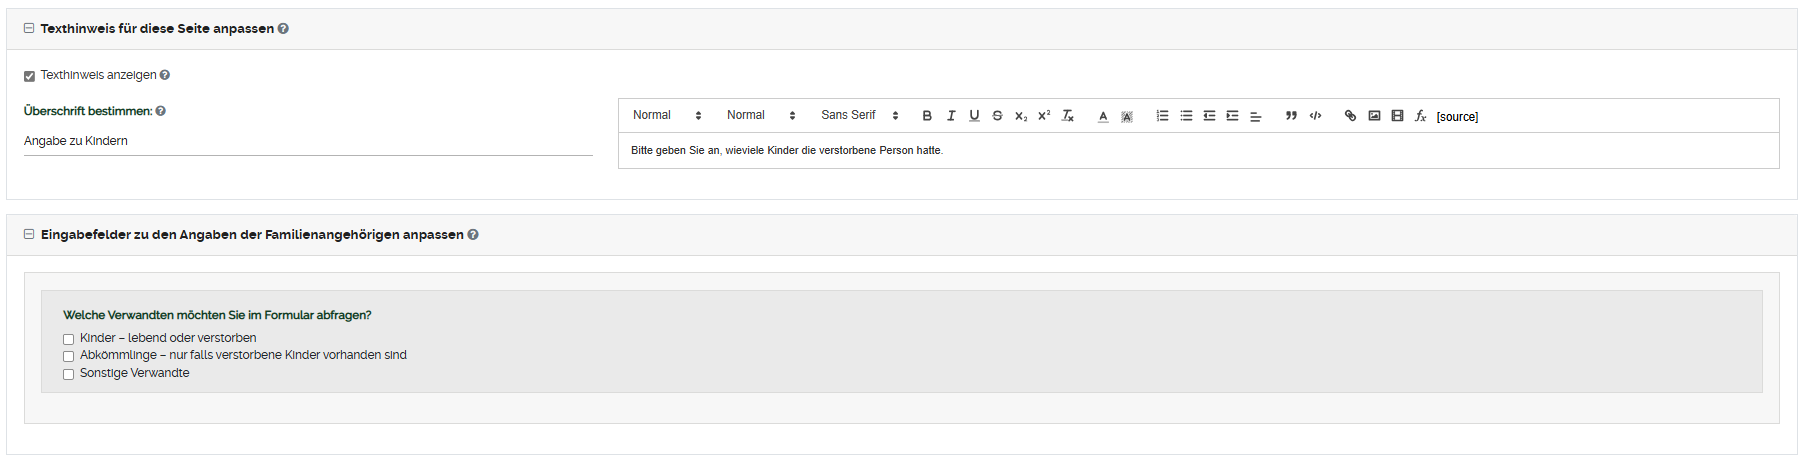The image size is (1801, 456).
Task: Insert an ordered numbered list
Action: (x=1162, y=116)
